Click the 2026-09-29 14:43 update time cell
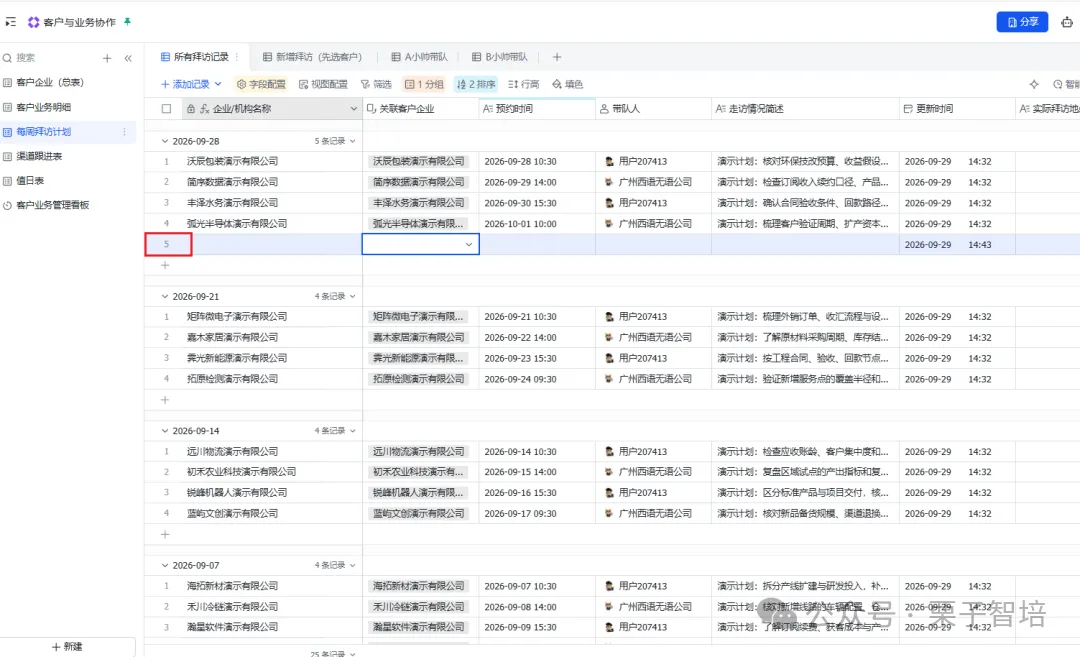1080x657 pixels. click(x=957, y=244)
